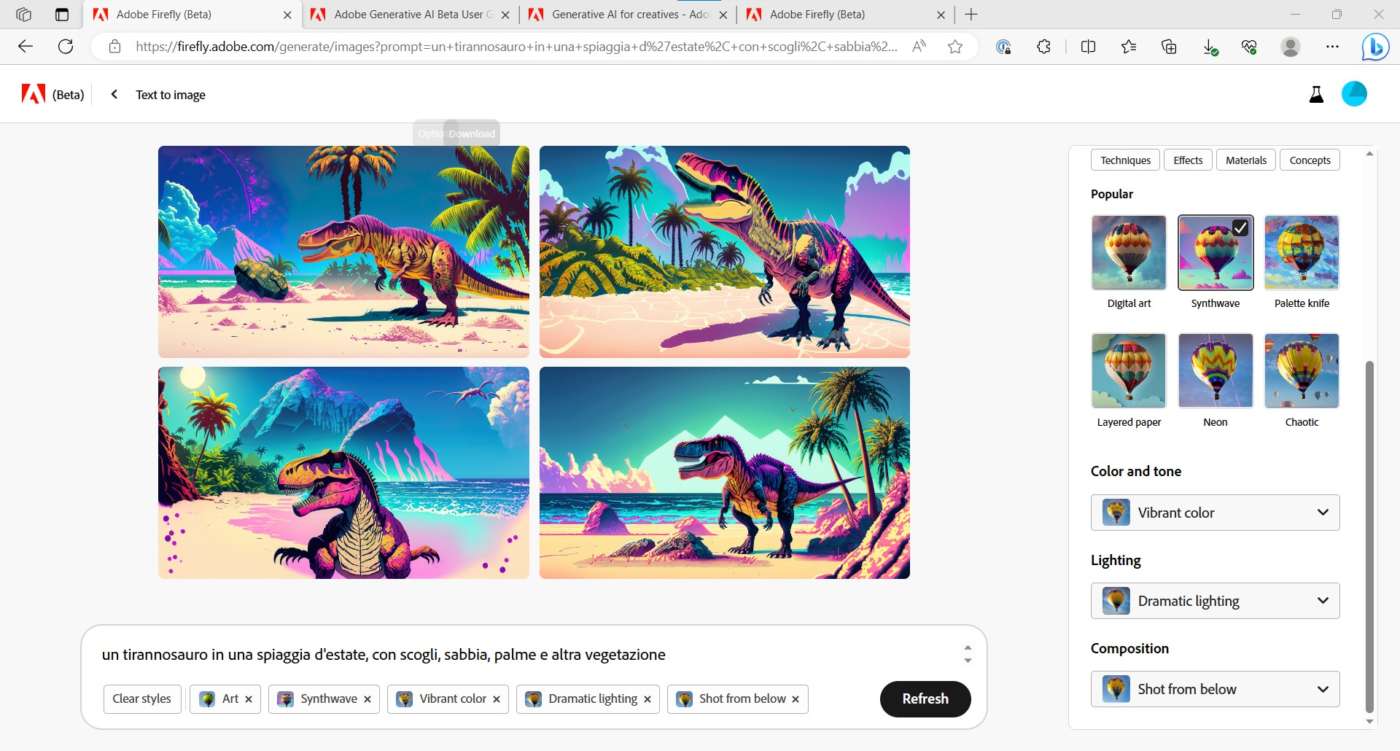The height and width of the screenshot is (751, 1400).
Task: Click the browser back arrow
Action: [26, 46]
